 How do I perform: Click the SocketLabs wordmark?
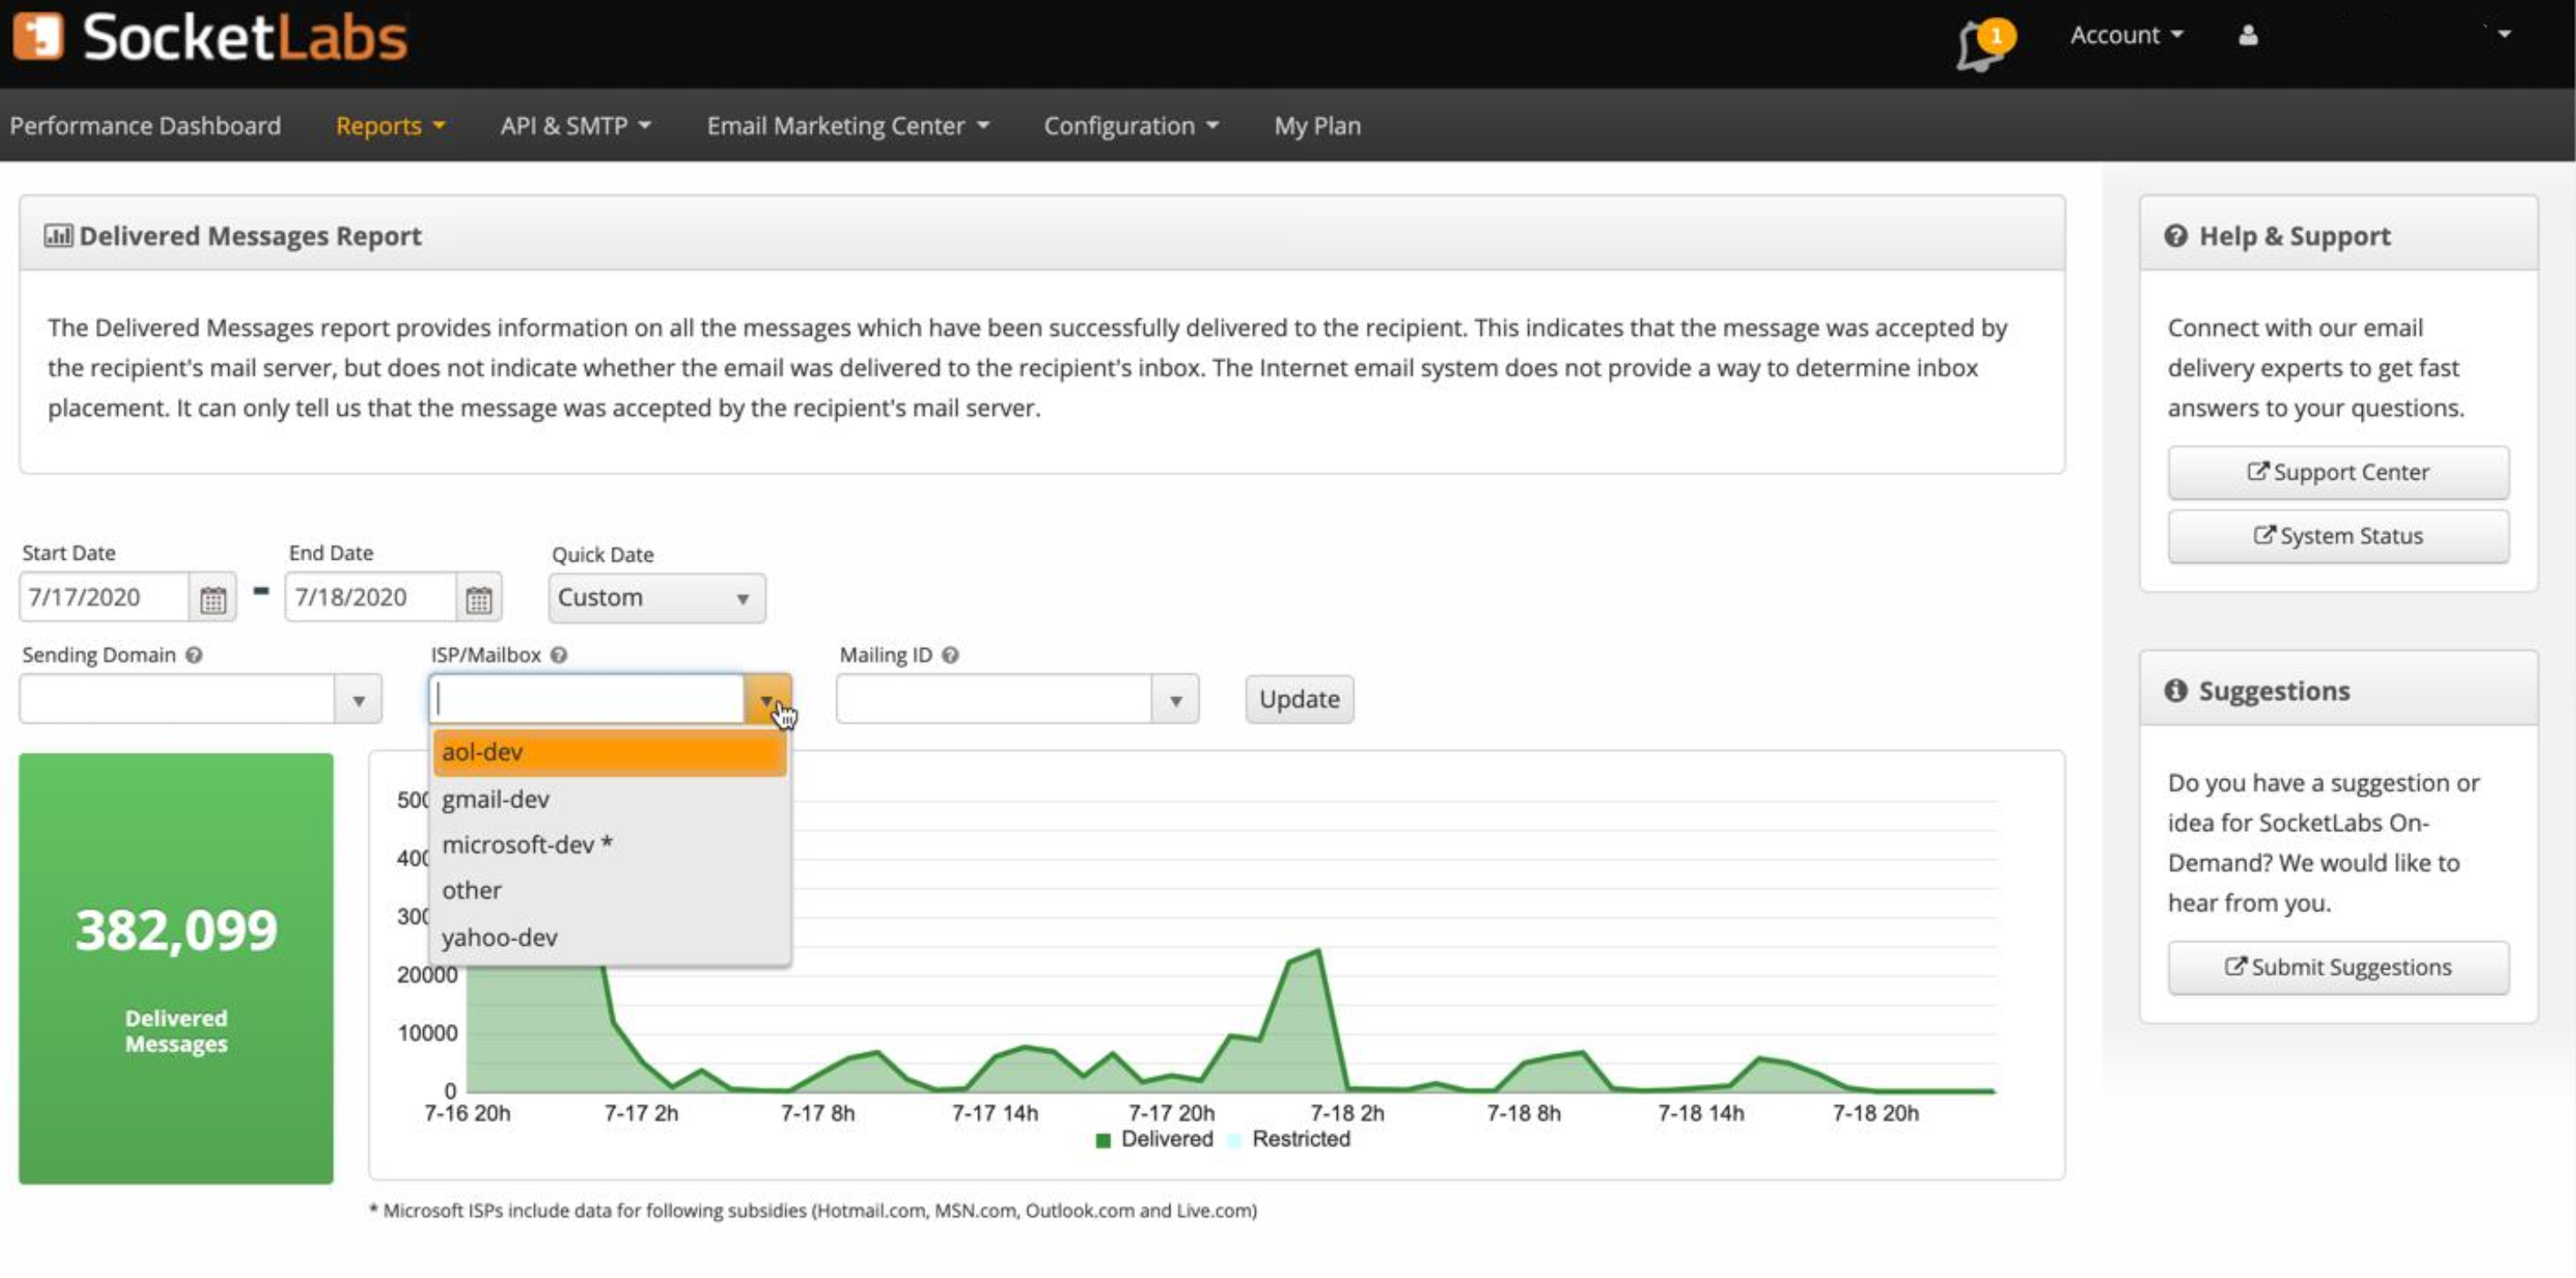click(x=245, y=38)
